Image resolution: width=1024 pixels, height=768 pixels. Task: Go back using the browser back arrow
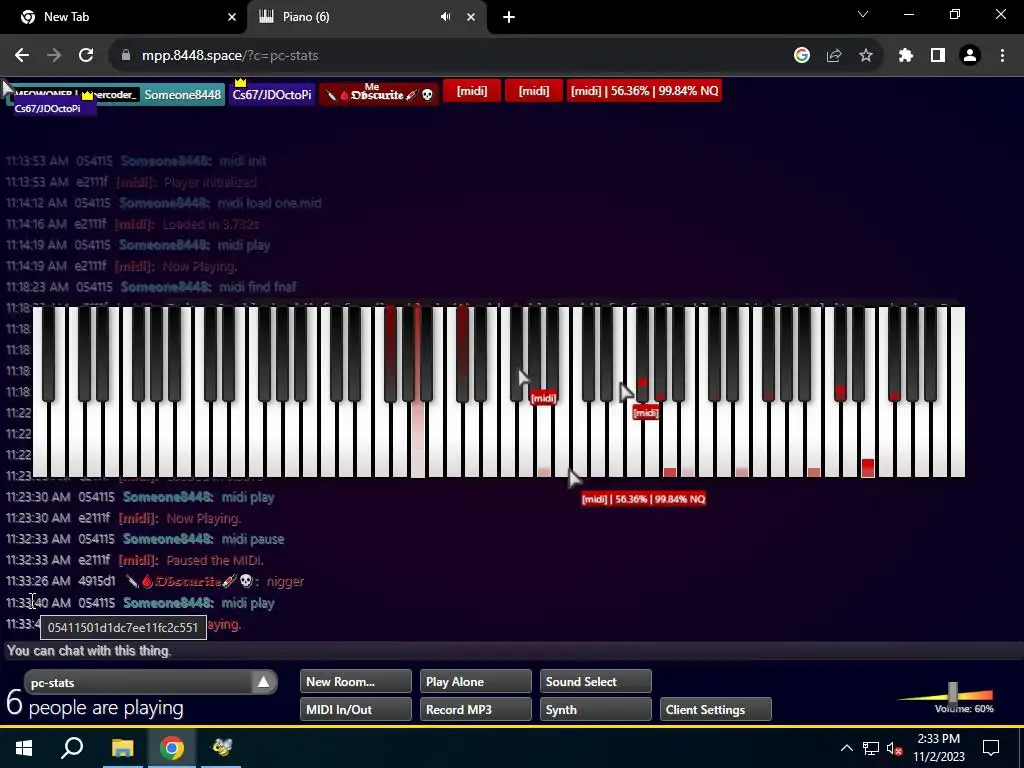22,56
